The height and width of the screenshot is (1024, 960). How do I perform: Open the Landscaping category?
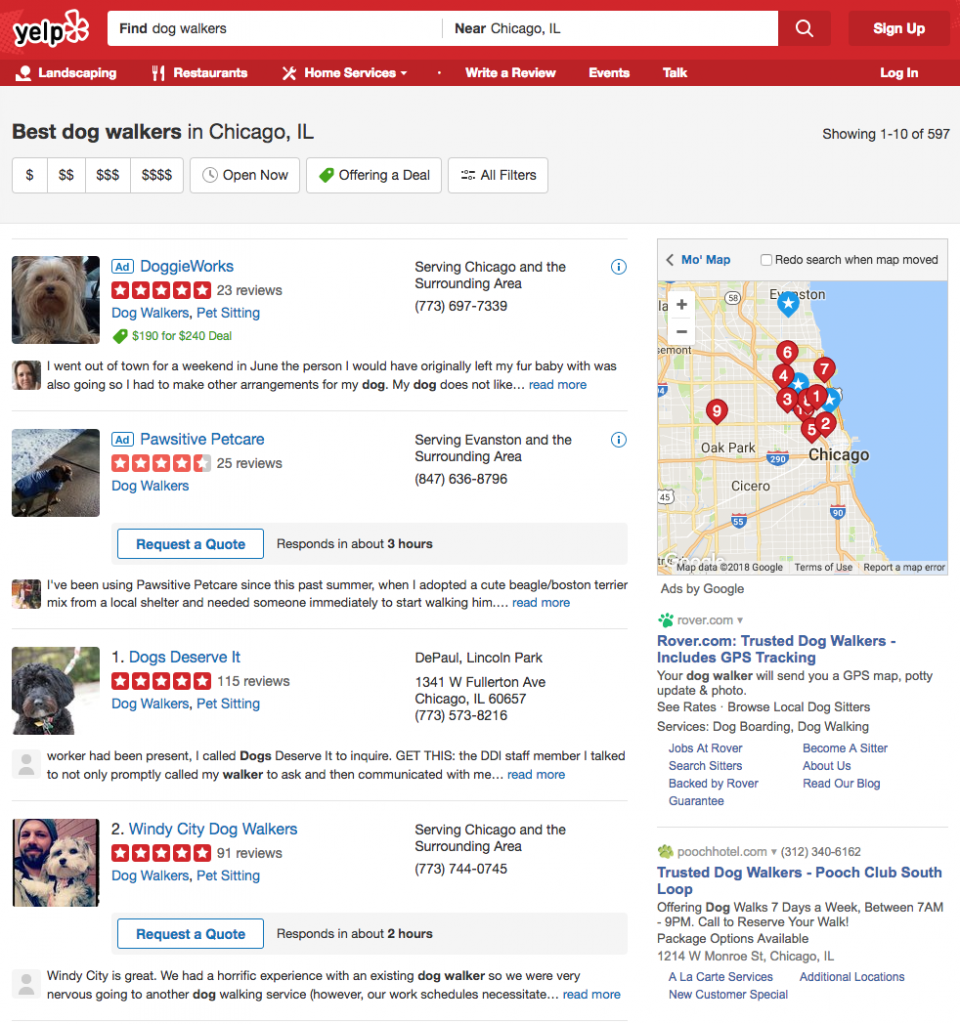66,73
